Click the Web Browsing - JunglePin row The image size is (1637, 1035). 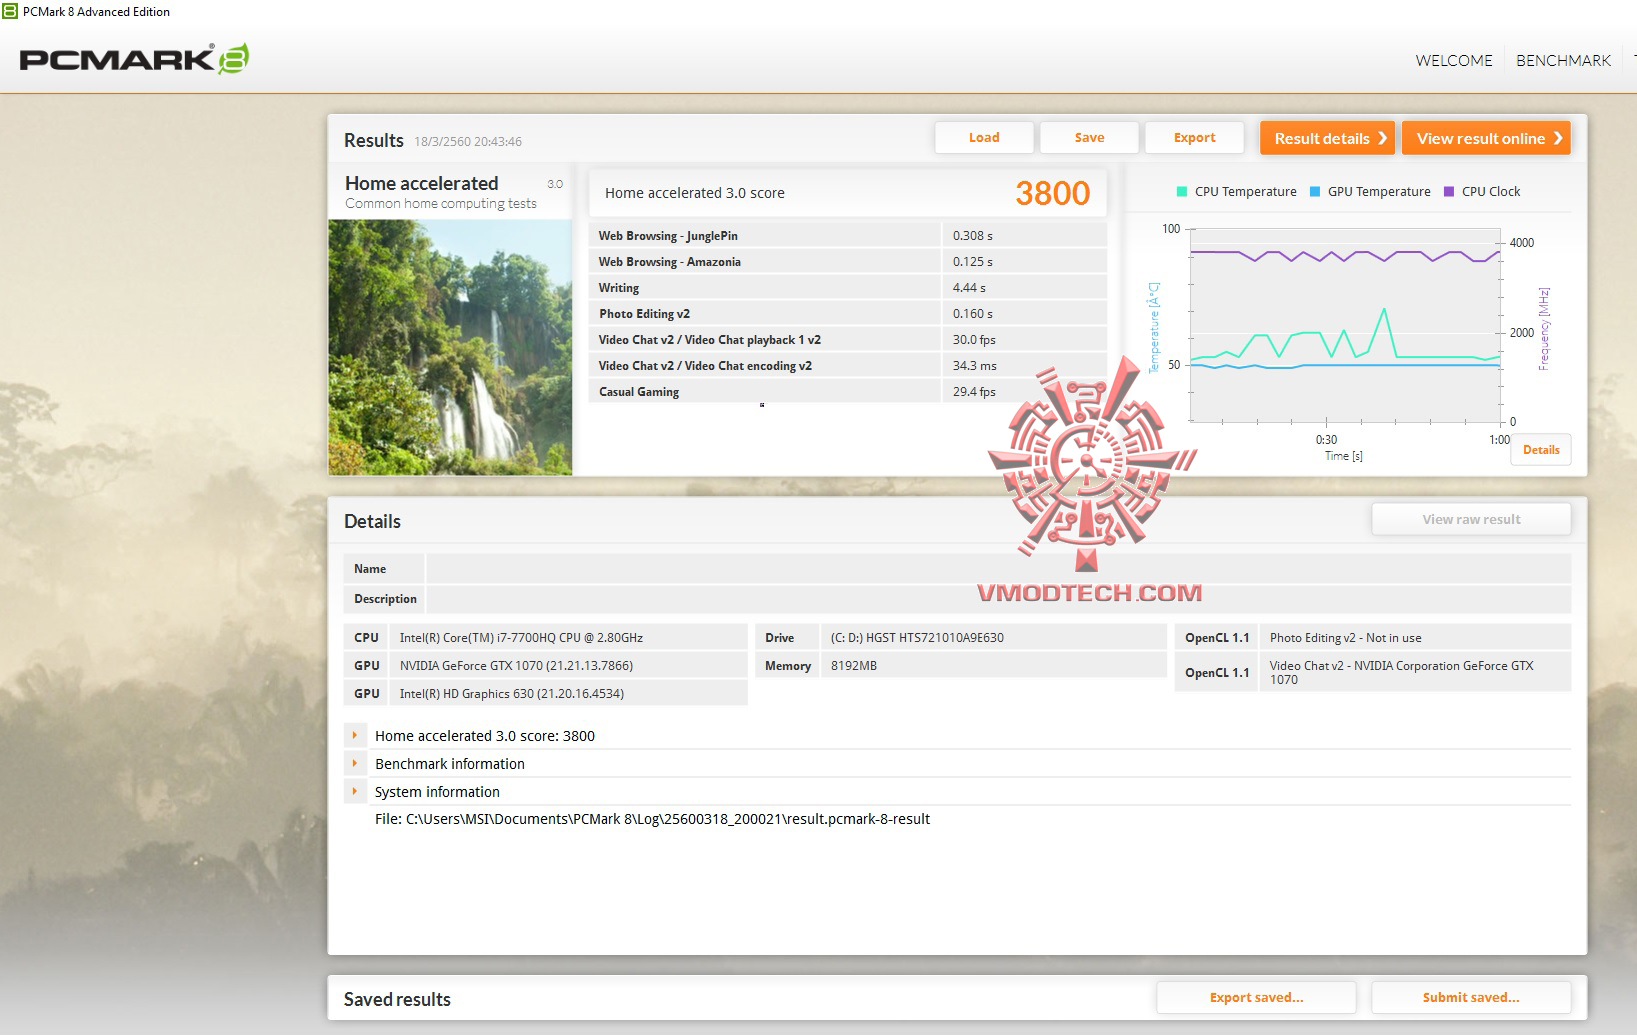tap(848, 236)
